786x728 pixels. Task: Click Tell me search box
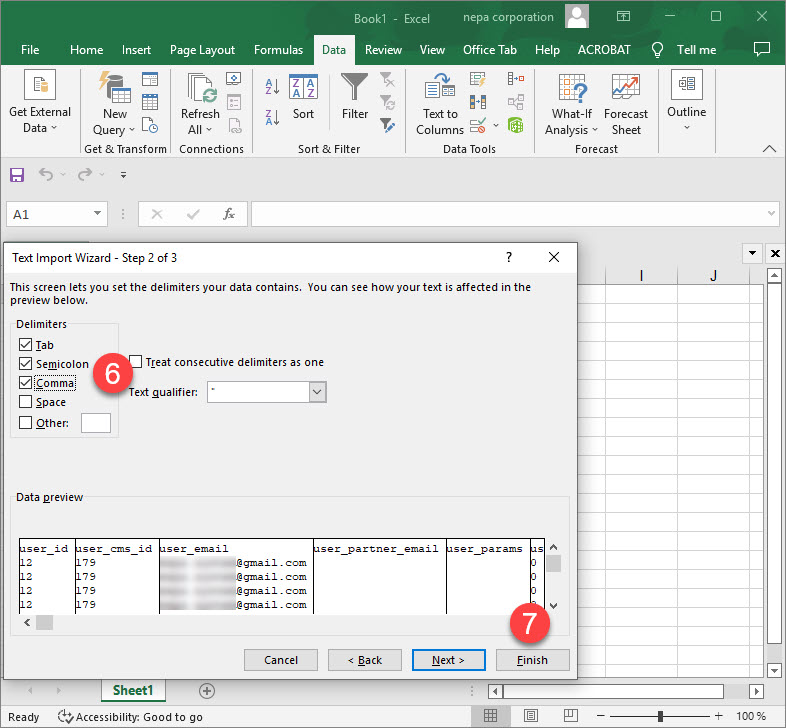(x=696, y=50)
